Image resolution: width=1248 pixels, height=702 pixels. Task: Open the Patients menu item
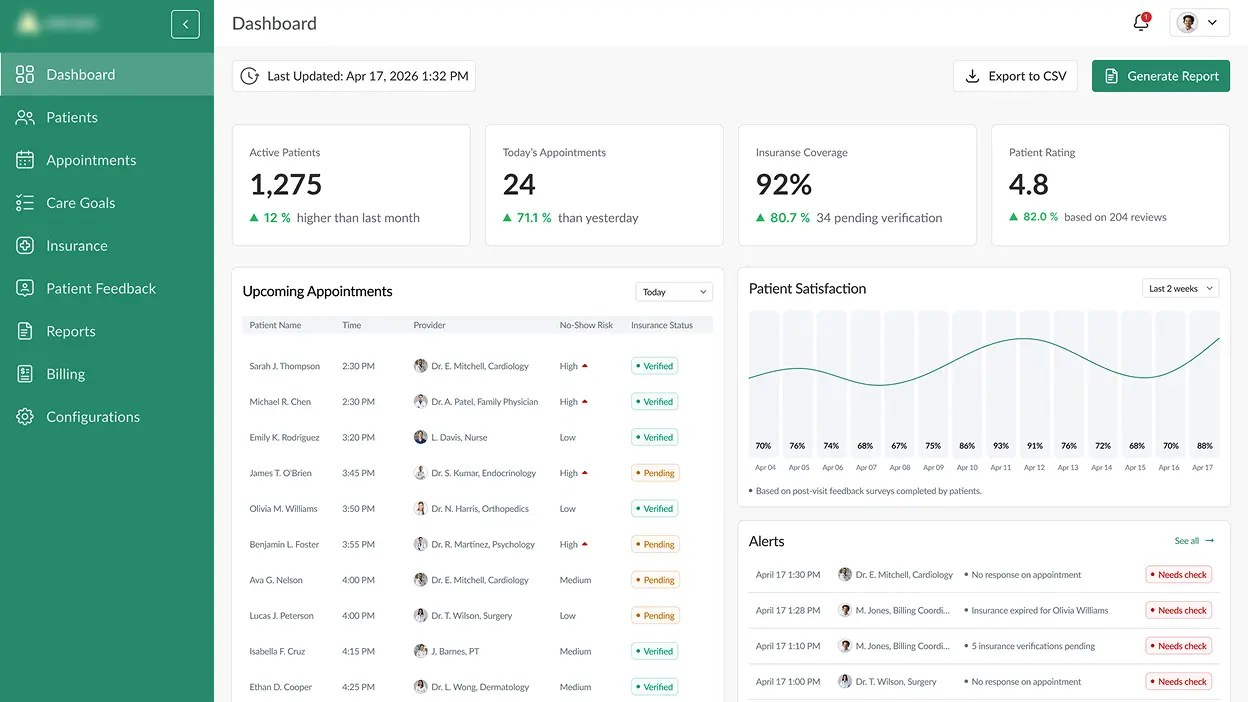click(107, 117)
